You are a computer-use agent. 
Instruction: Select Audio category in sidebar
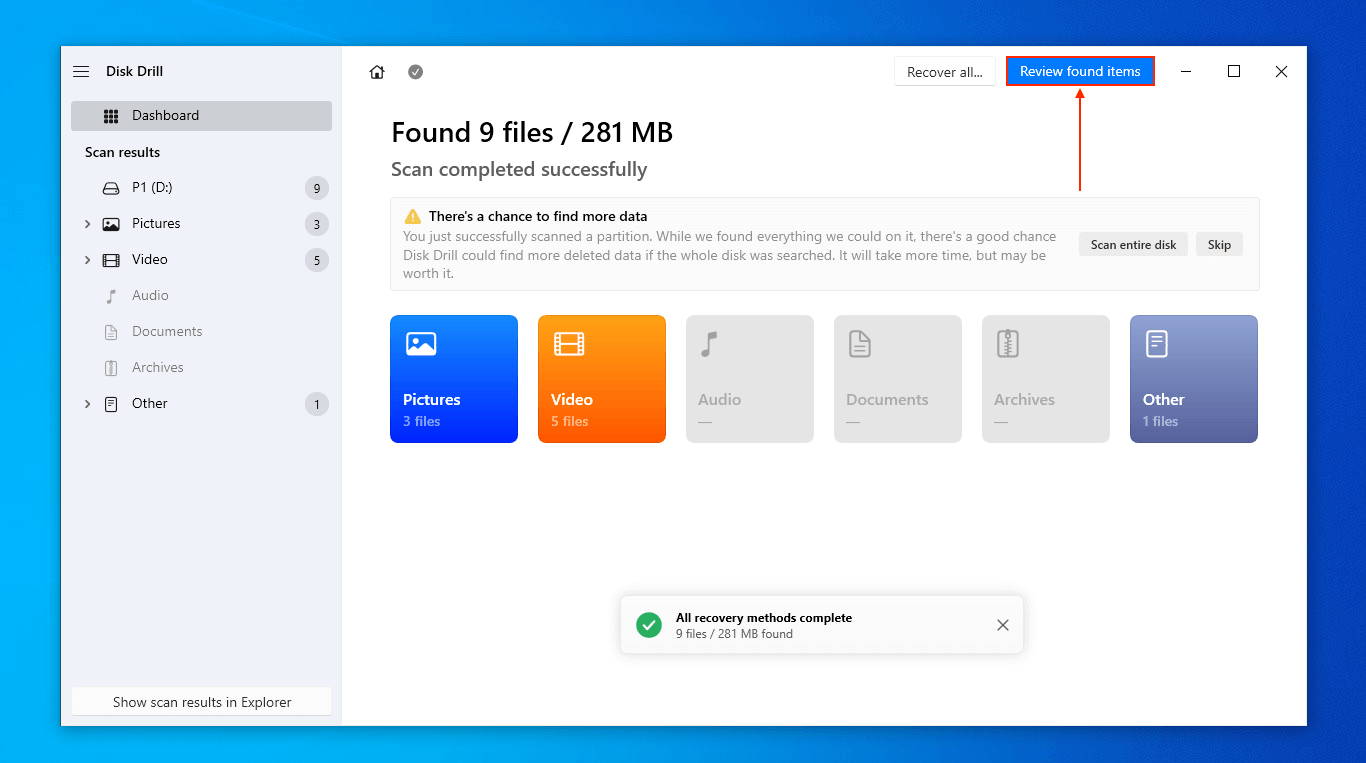(201, 296)
